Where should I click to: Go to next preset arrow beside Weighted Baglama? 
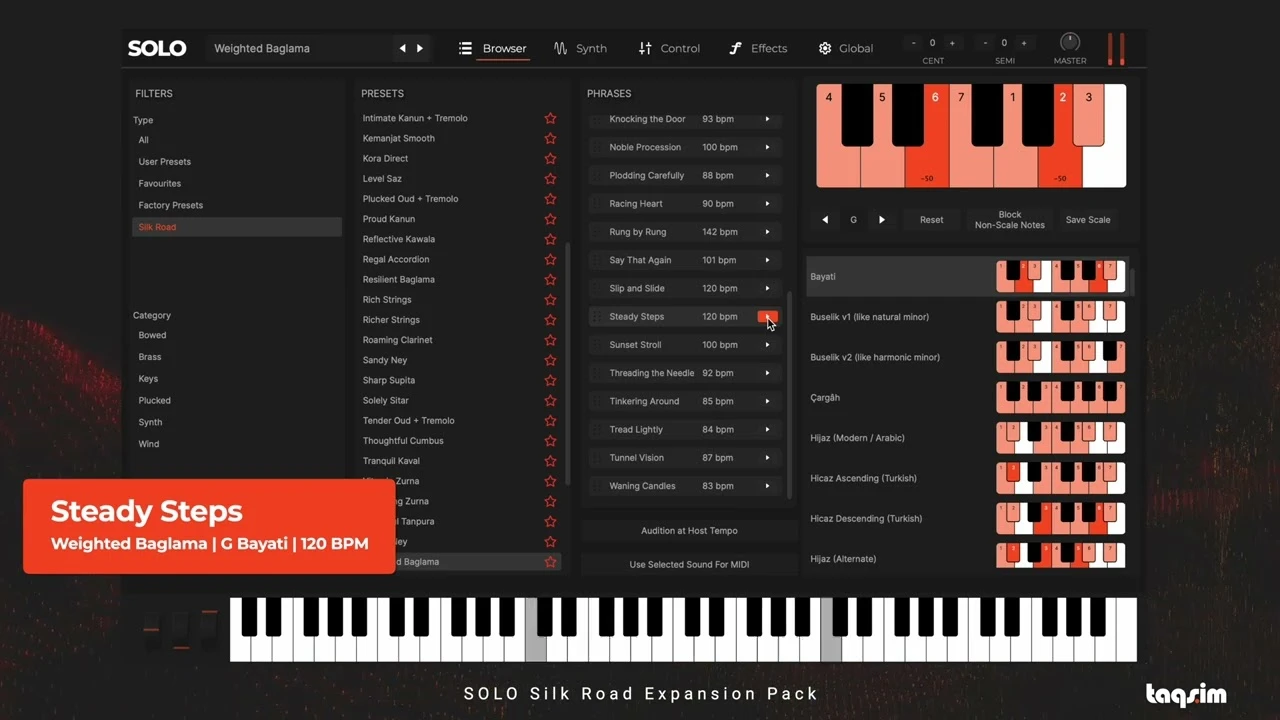420,48
